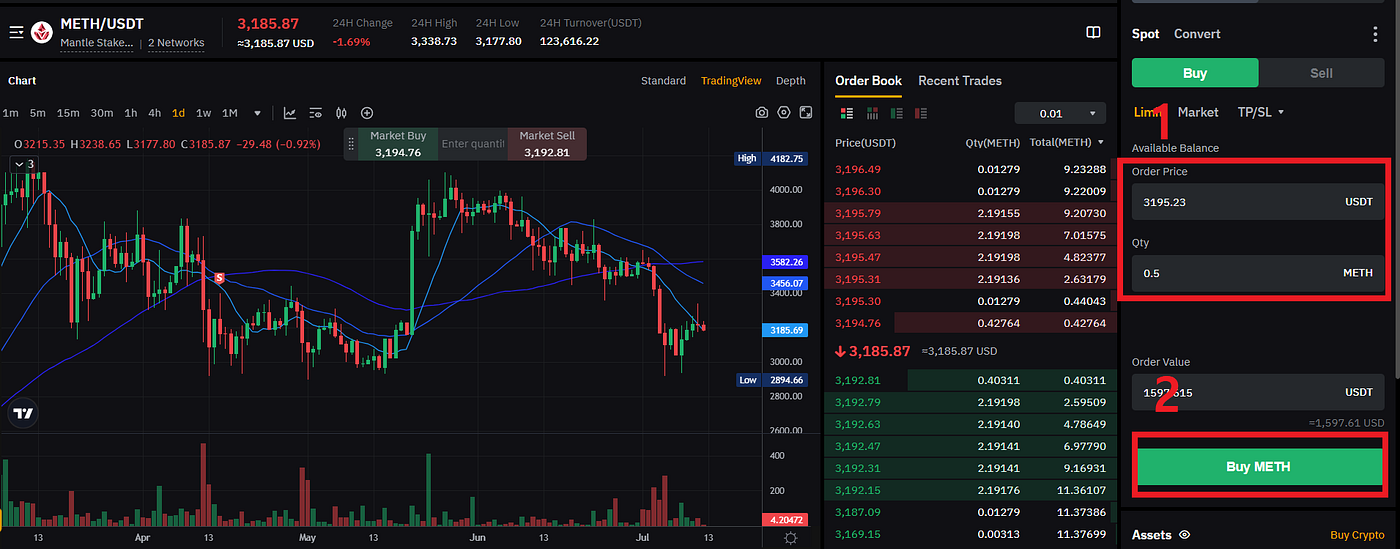
Task: Toggle Assets visibility eye icon
Action: (x=1184, y=535)
